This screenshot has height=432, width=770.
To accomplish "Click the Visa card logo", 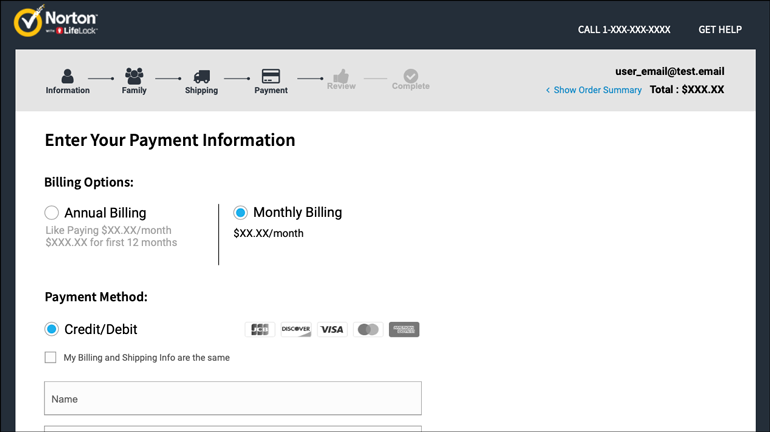I will 332,329.
